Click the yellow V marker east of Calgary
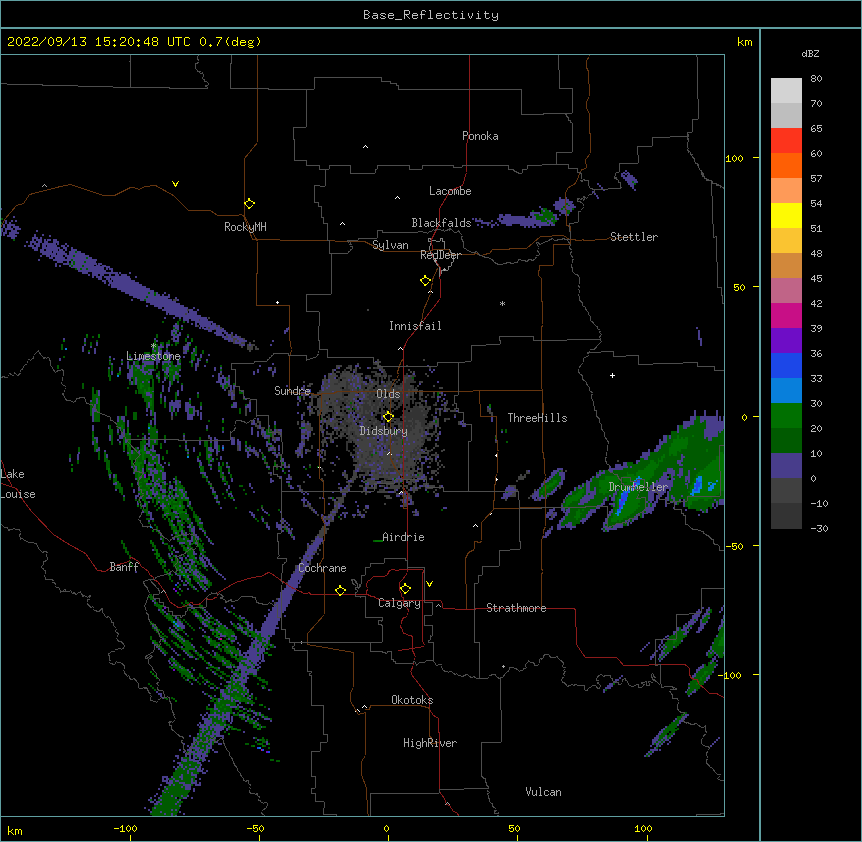Image resolution: width=862 pixels, height=842 pixels. [x=429, y=584]
